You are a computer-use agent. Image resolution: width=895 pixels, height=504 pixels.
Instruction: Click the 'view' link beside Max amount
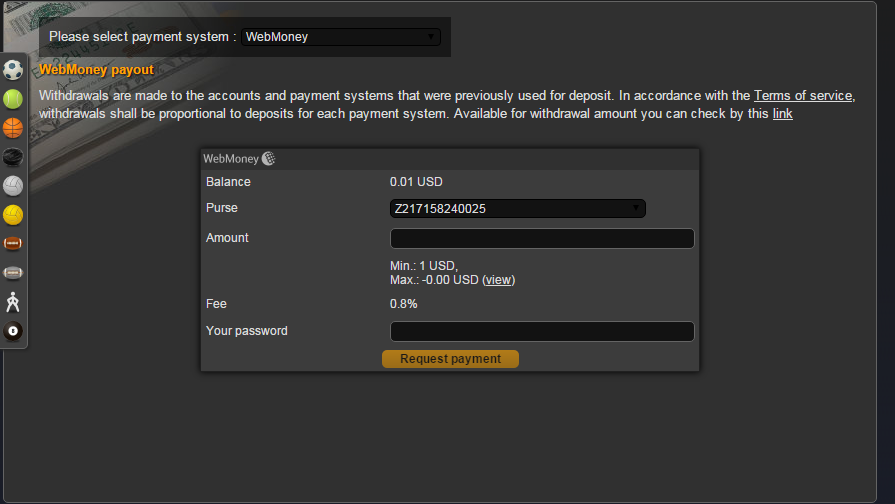pyautogui.click(x=498, y=280)
